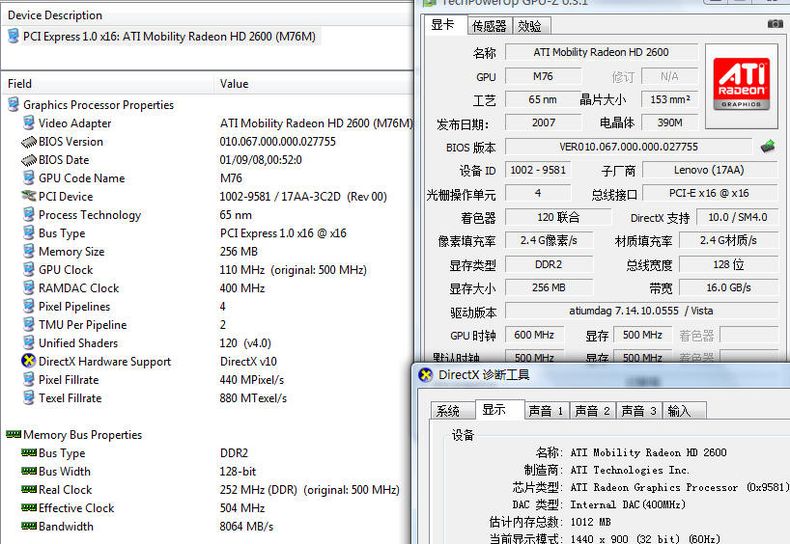This screenshot has height=544, width=790.
Task: Click the GPU-Z 名称 field
Action: point(601,52)
